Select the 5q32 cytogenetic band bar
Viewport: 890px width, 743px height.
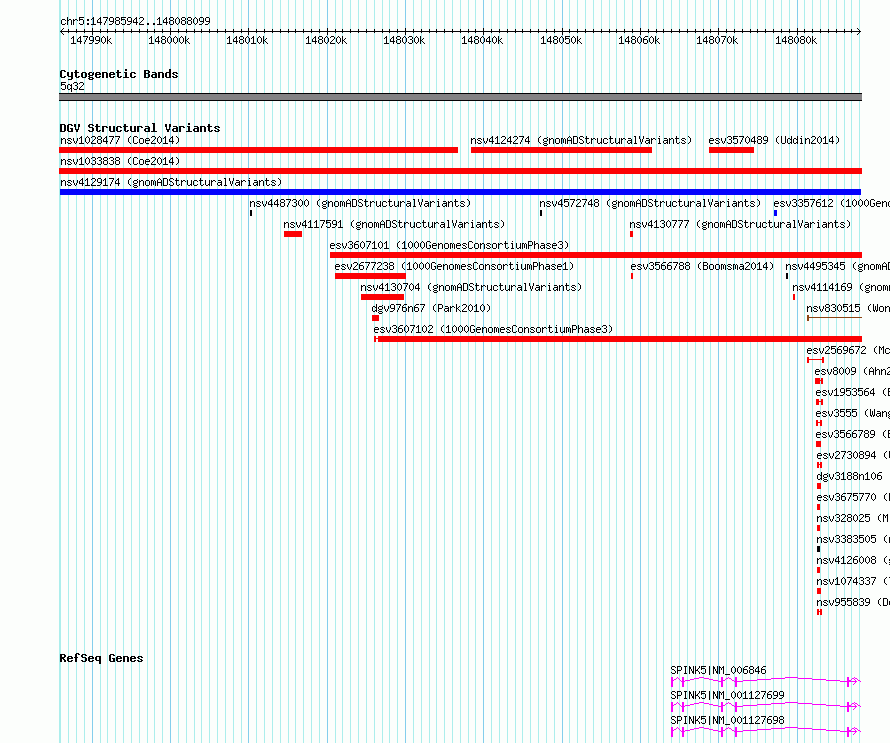tap(461, 97)
